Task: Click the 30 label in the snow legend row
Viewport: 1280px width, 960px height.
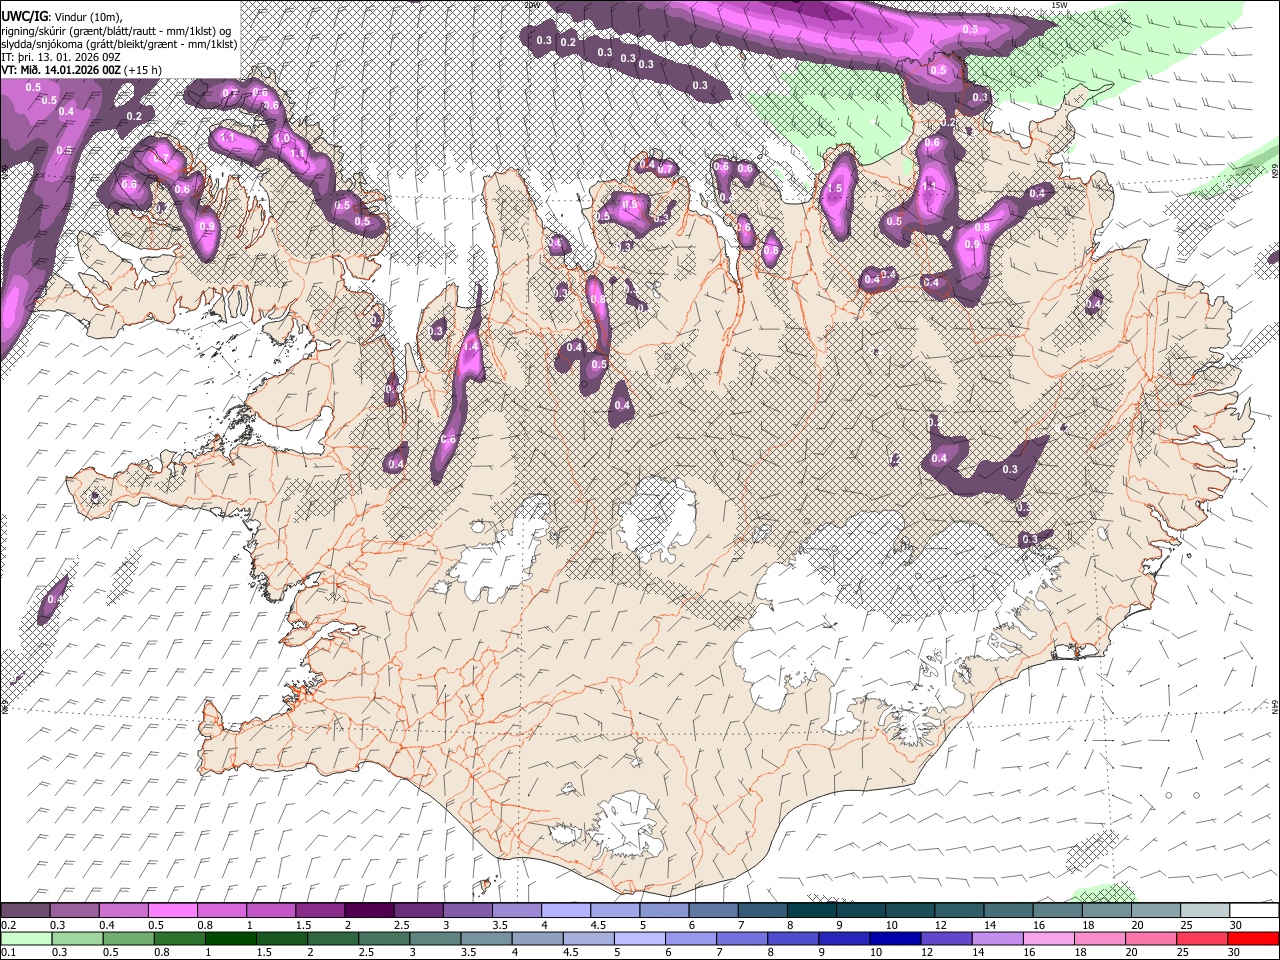Action: (1236, 925)
